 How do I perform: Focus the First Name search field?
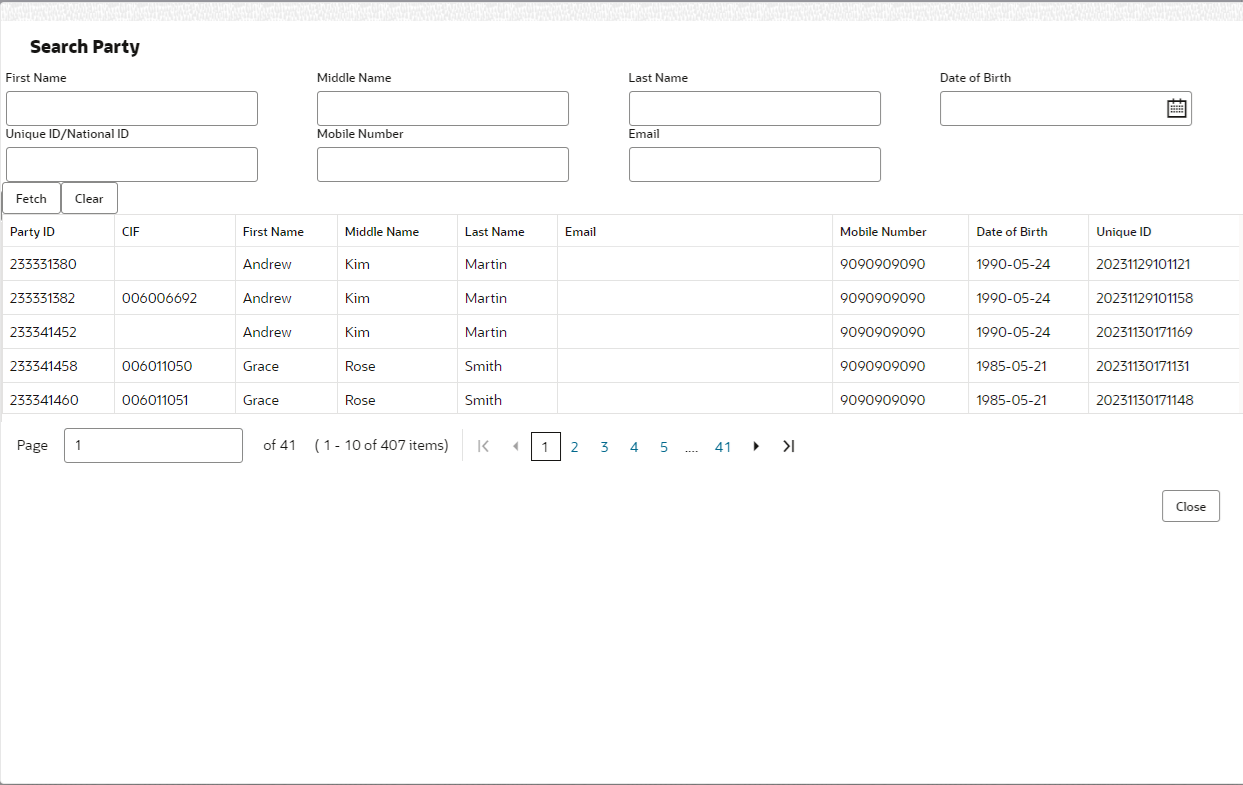point(132,108)
